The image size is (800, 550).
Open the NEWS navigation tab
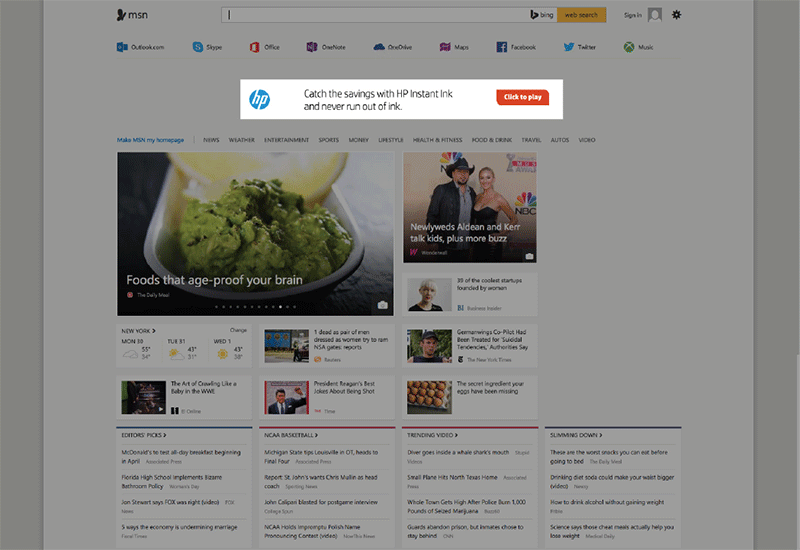pyautogui.click(x=211, y=140)
